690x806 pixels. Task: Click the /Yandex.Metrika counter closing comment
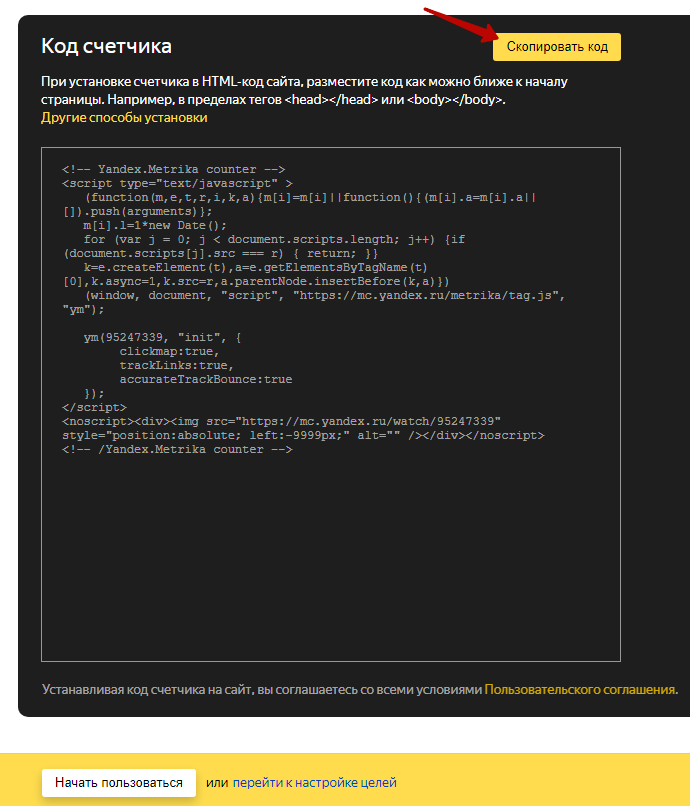click(177, 449)
